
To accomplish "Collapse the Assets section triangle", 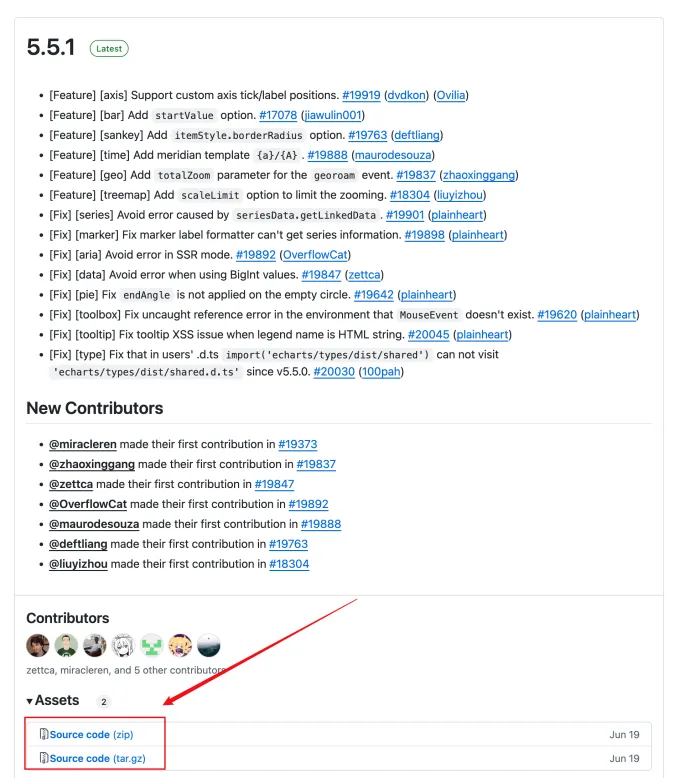I will 30,701.
